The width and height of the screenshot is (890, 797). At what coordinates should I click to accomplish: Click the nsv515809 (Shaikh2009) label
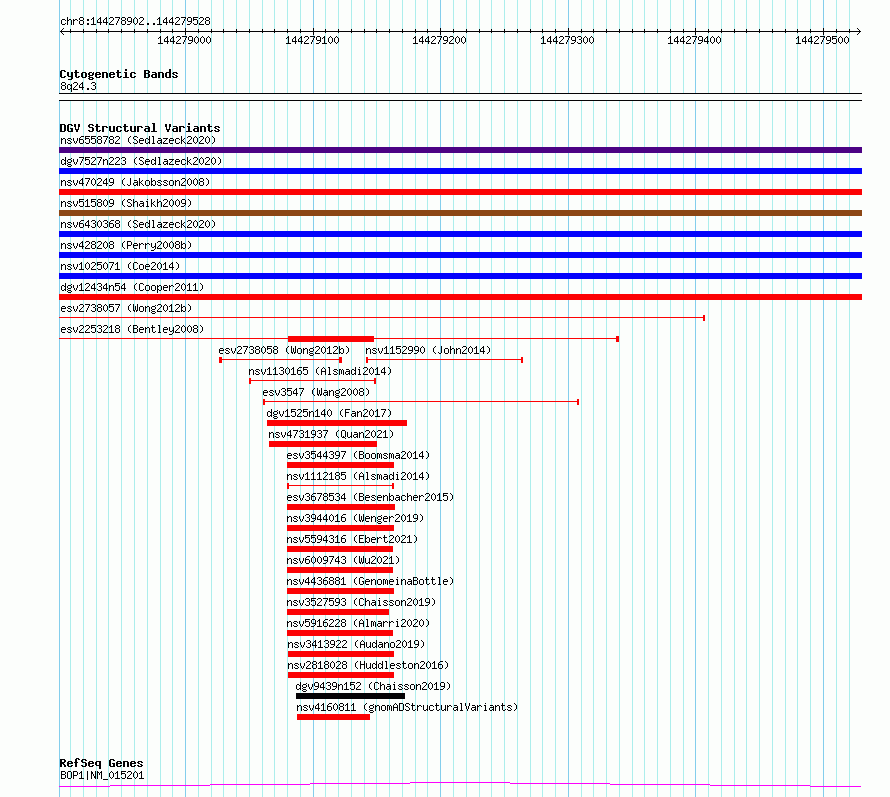(x=126, y=203)
